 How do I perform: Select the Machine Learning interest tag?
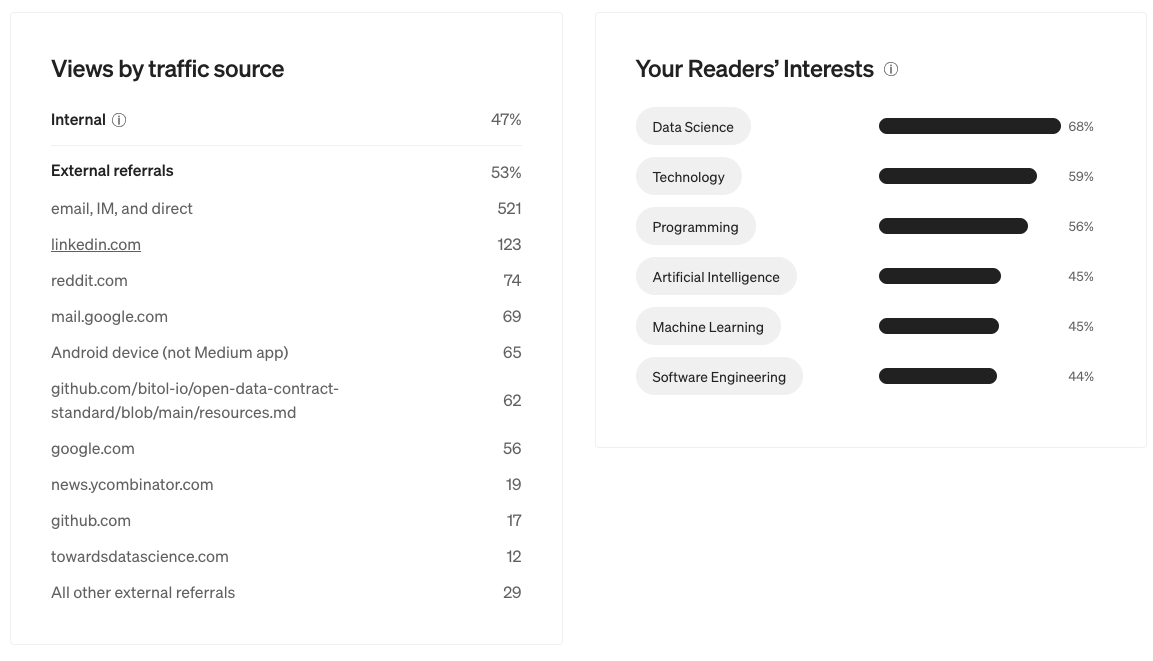pos(708,326)
